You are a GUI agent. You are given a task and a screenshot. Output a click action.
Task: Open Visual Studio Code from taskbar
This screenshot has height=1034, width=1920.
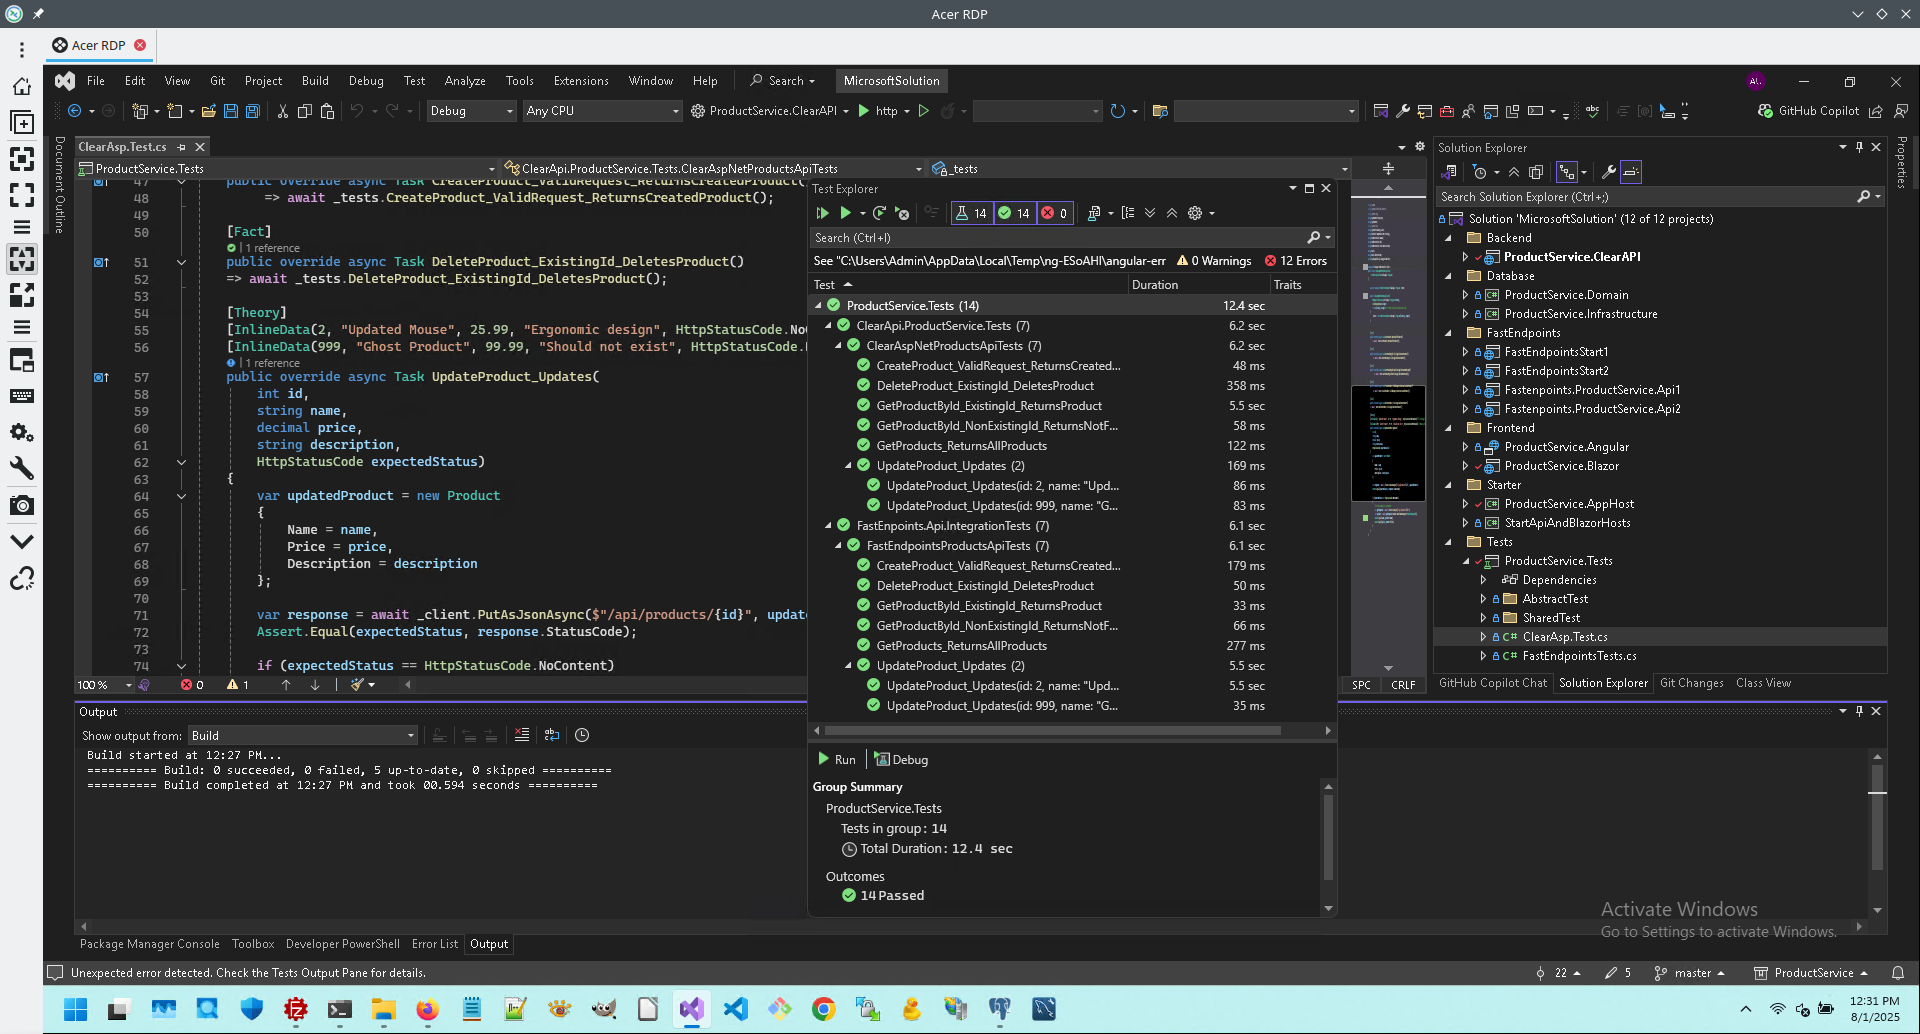tap(735, 1009)
